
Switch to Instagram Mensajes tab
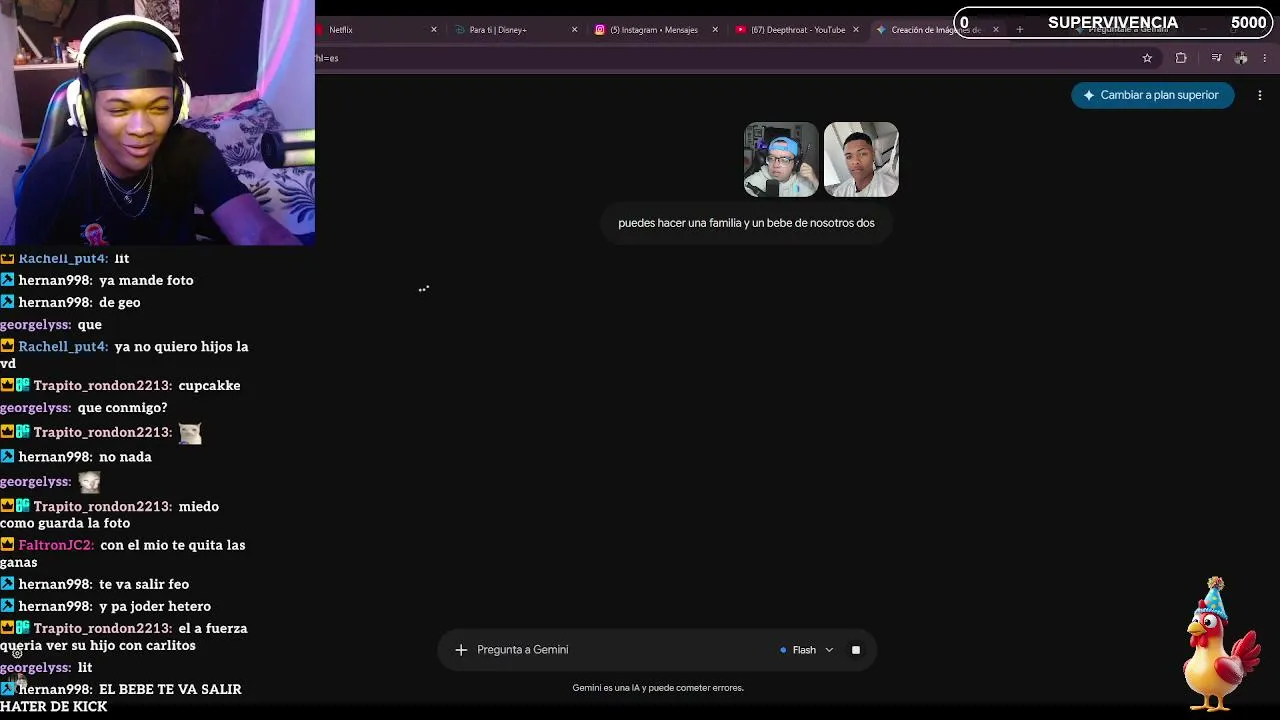tap(654, 30)
